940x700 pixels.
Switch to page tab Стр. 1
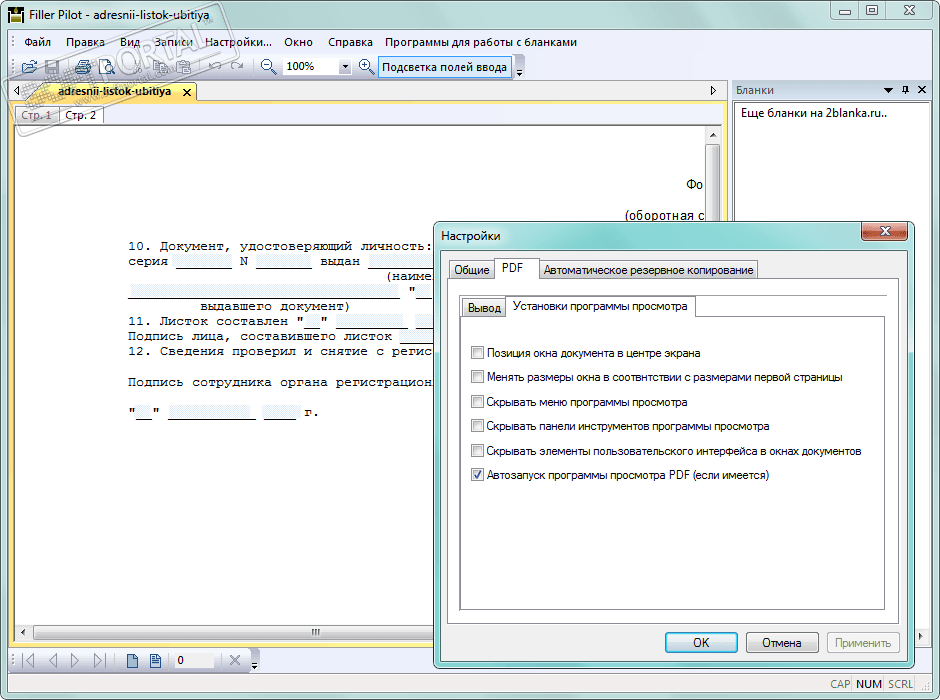point(37,115)
